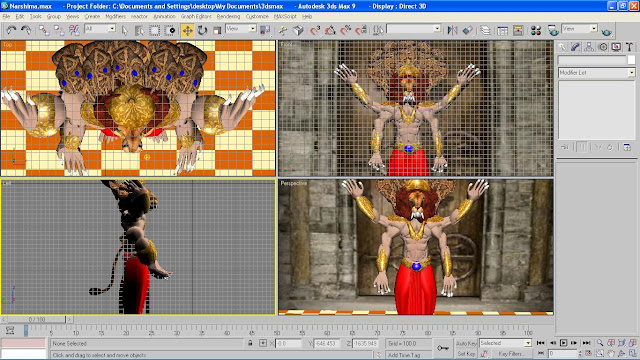640x360 pixels.
Task: Open the Graph Editors menu
Action: (196, 16)
